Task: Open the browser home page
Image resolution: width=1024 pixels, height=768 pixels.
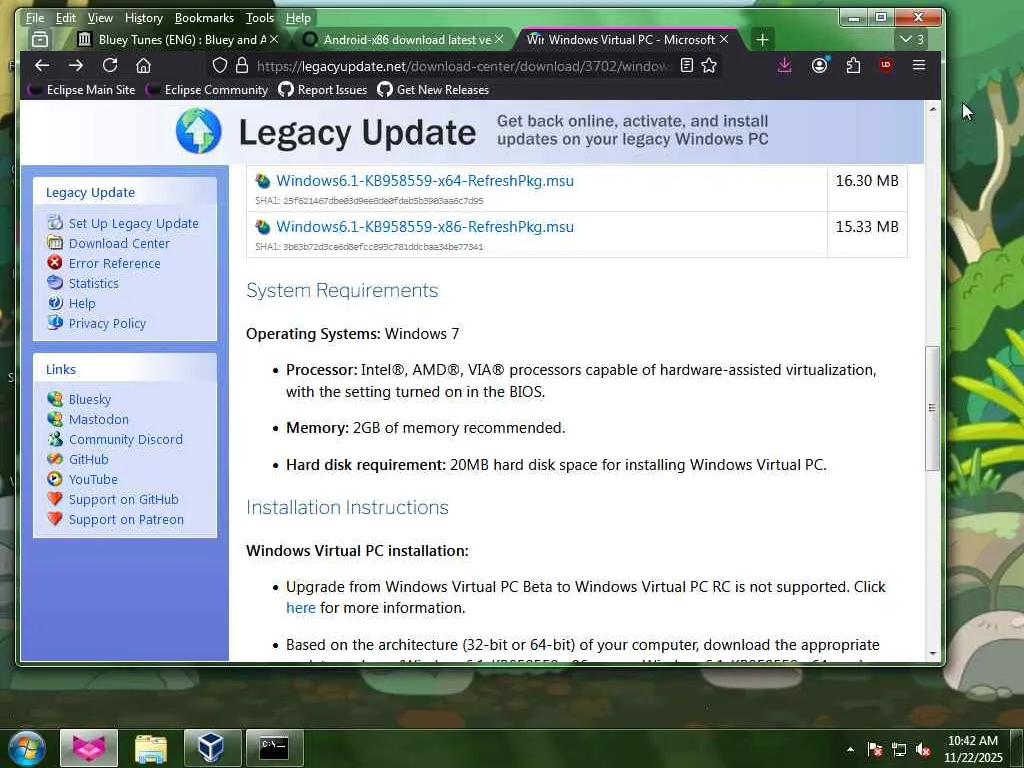Action: click(x=144, y=65)
